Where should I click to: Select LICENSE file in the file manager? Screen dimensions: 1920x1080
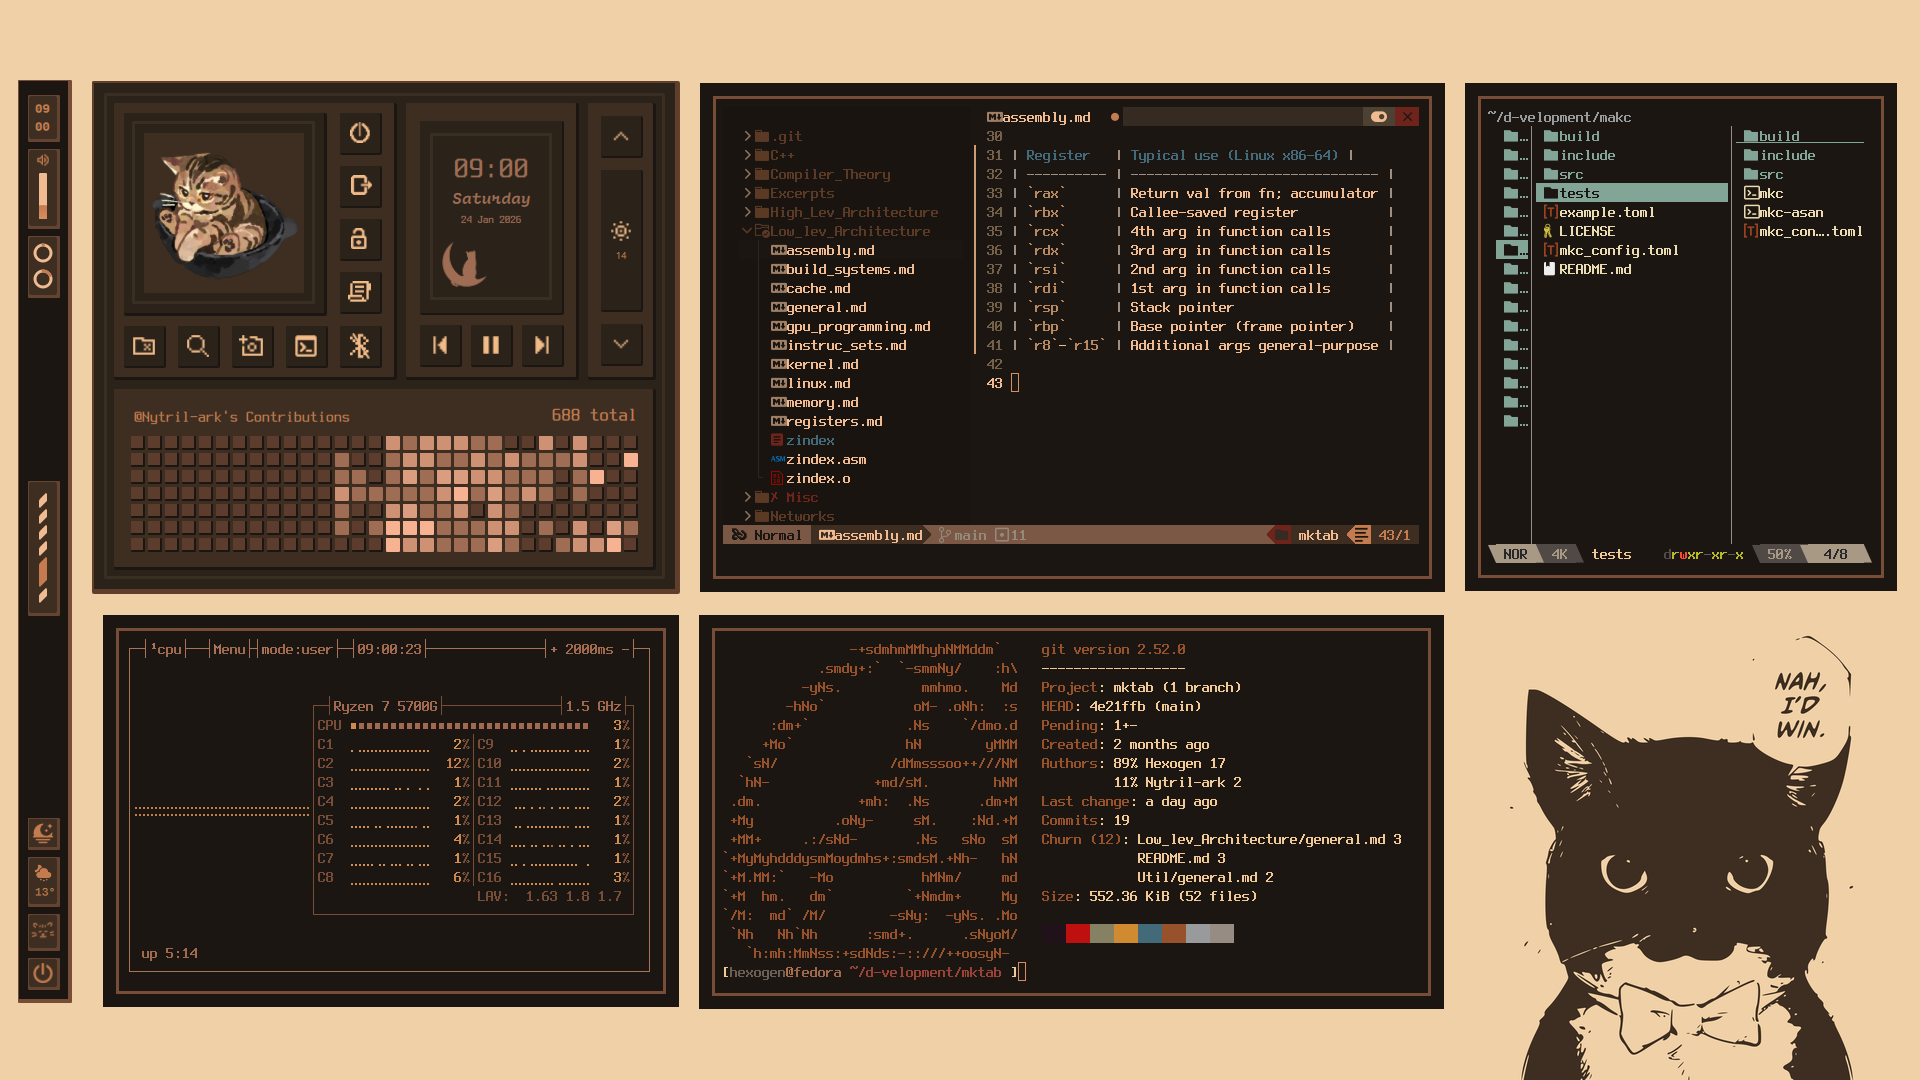1579,231
